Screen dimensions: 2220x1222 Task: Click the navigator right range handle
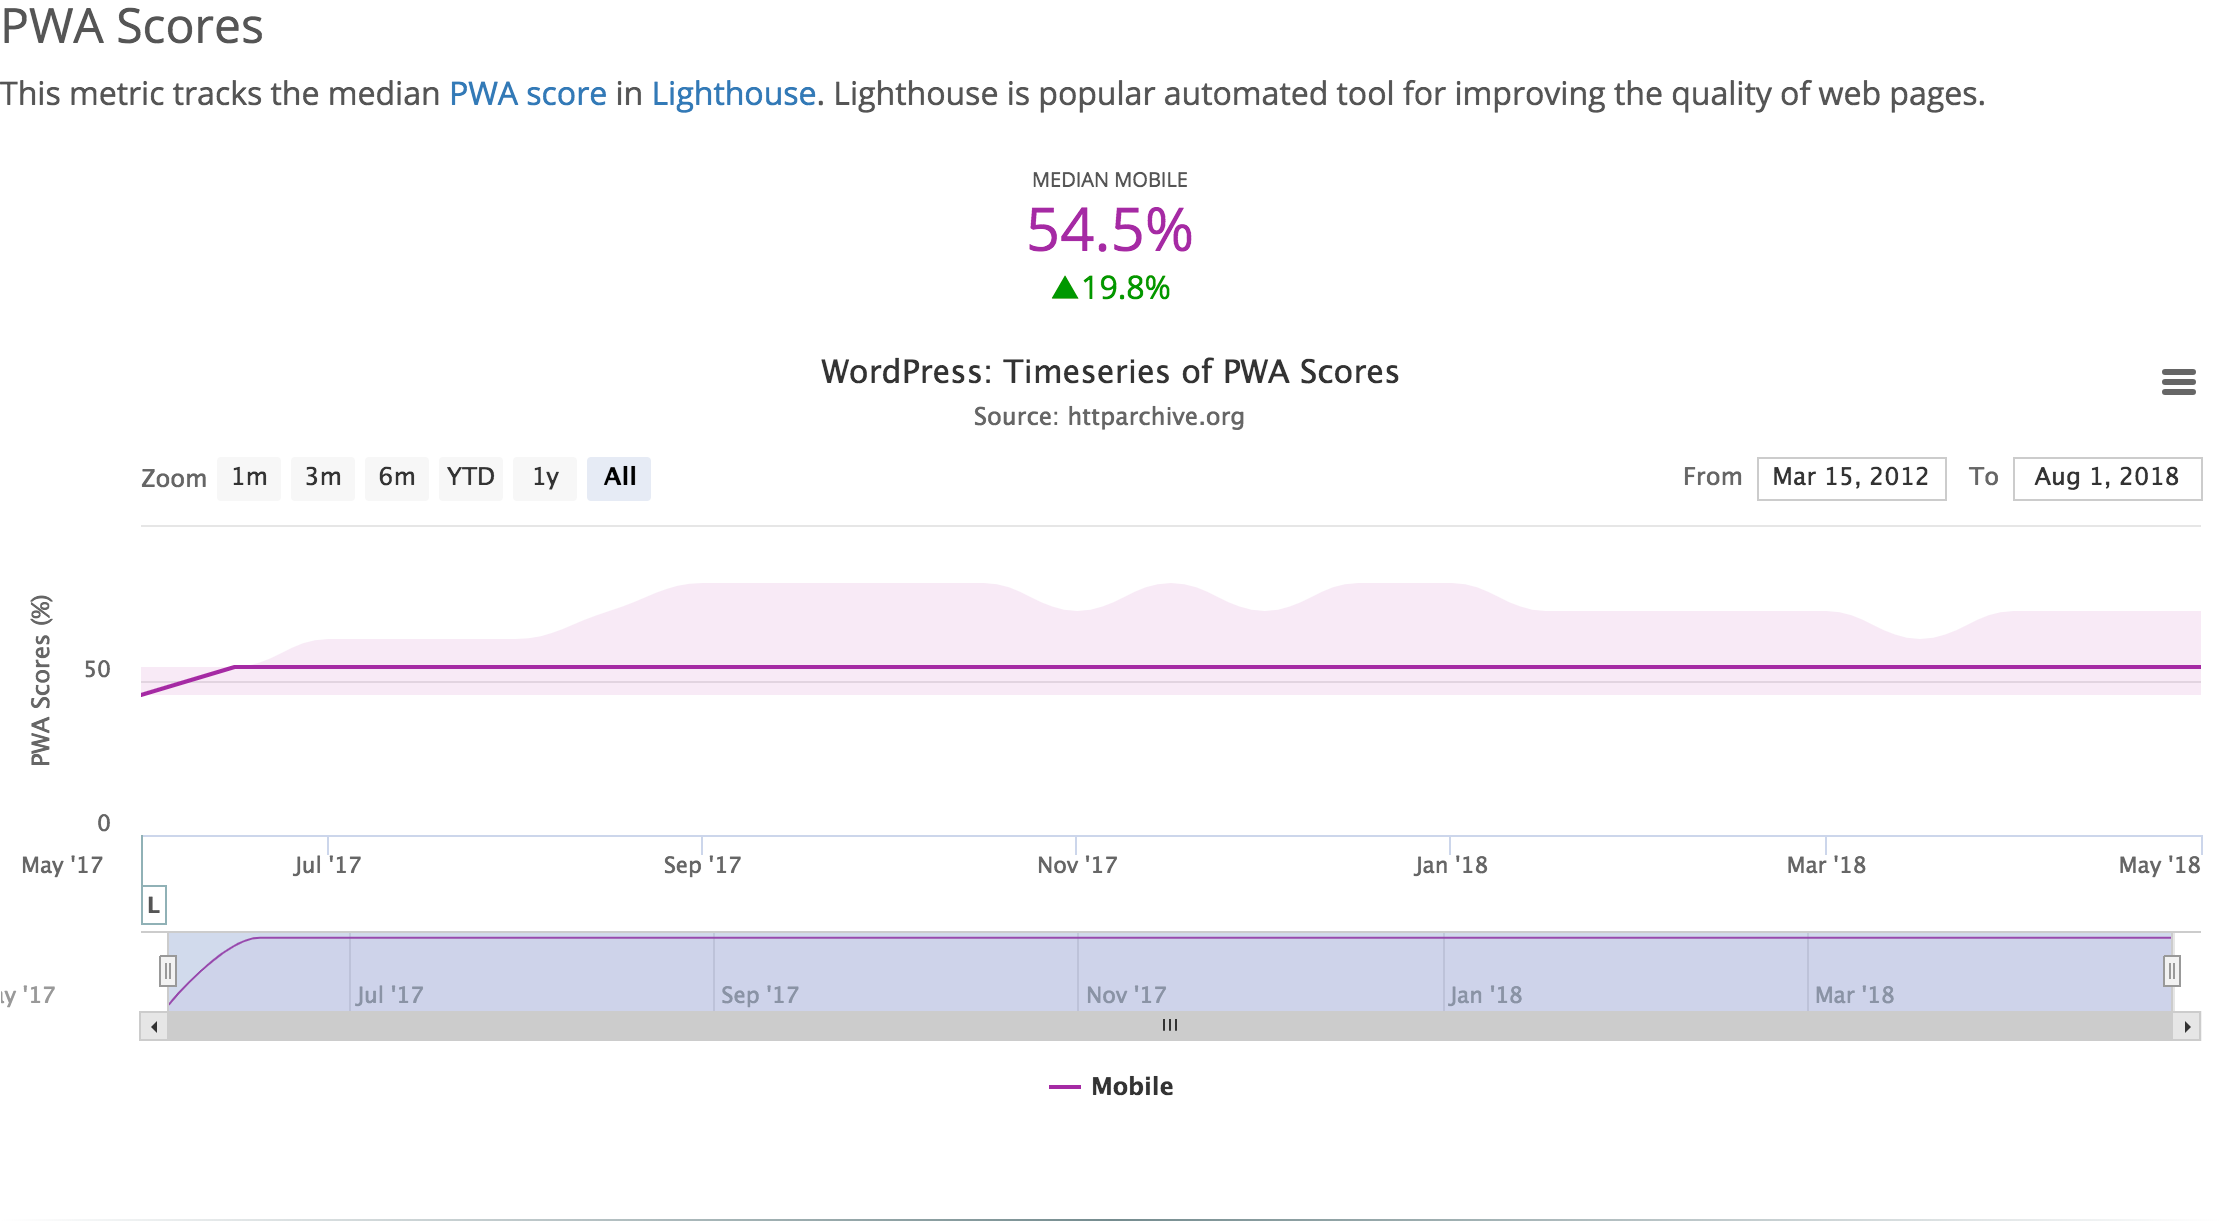pyautogui.click(x=2172, y=970)
